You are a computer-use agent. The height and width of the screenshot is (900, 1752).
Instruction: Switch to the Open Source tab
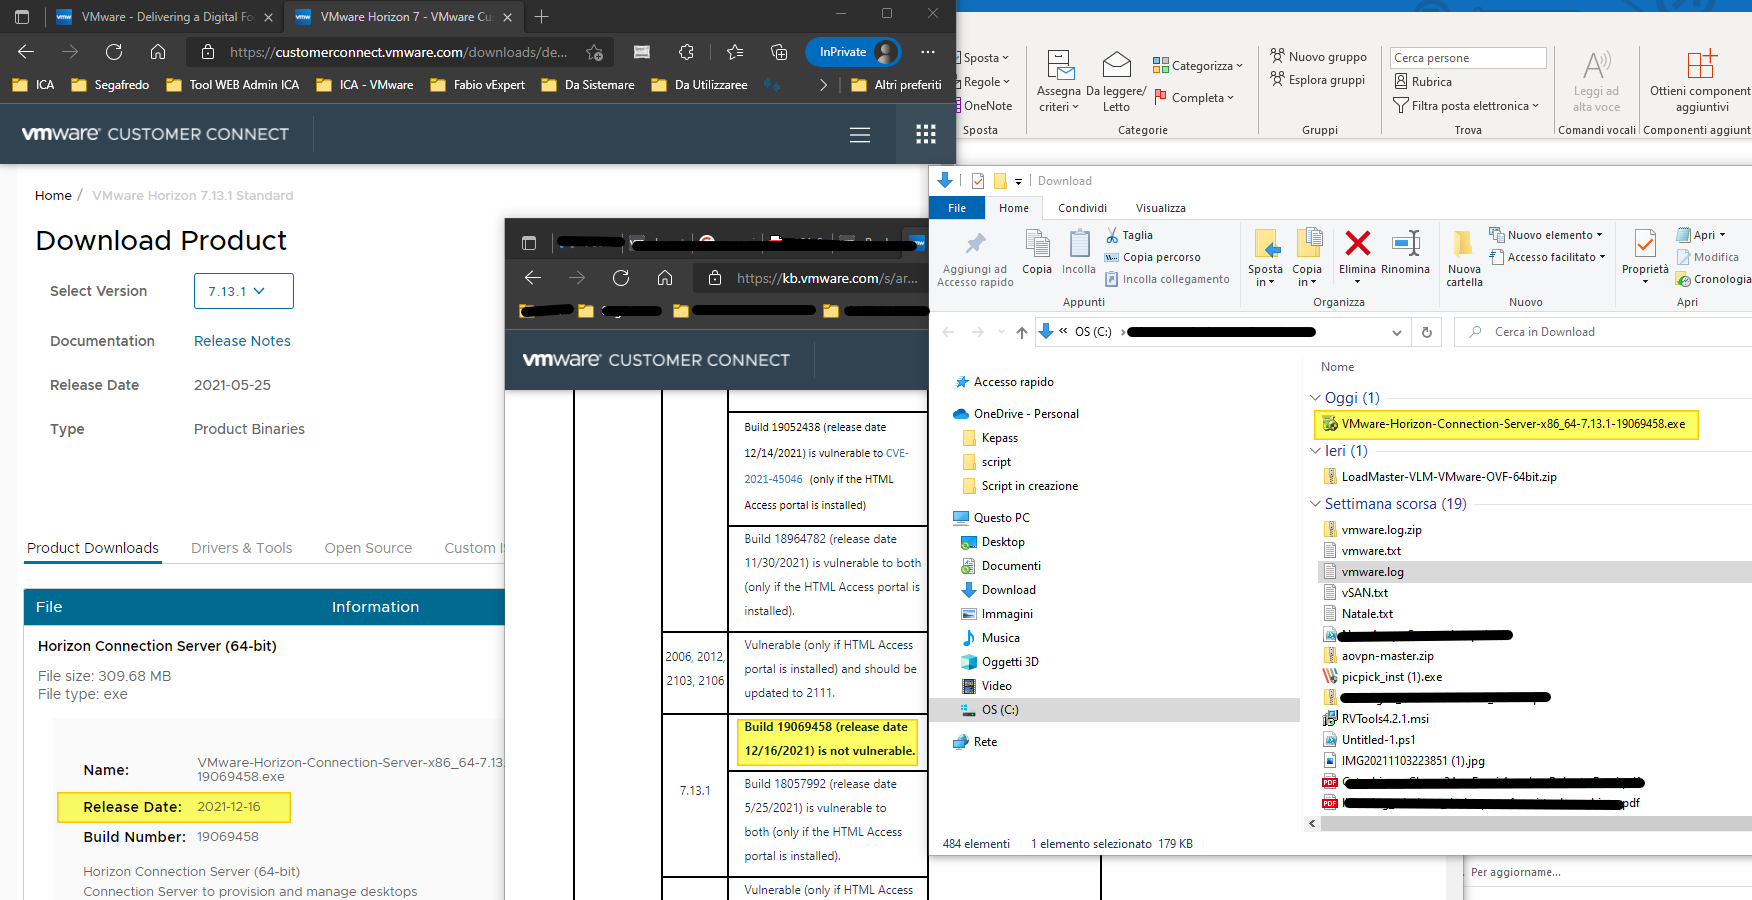pyautogui.click(x=368, y=548)
